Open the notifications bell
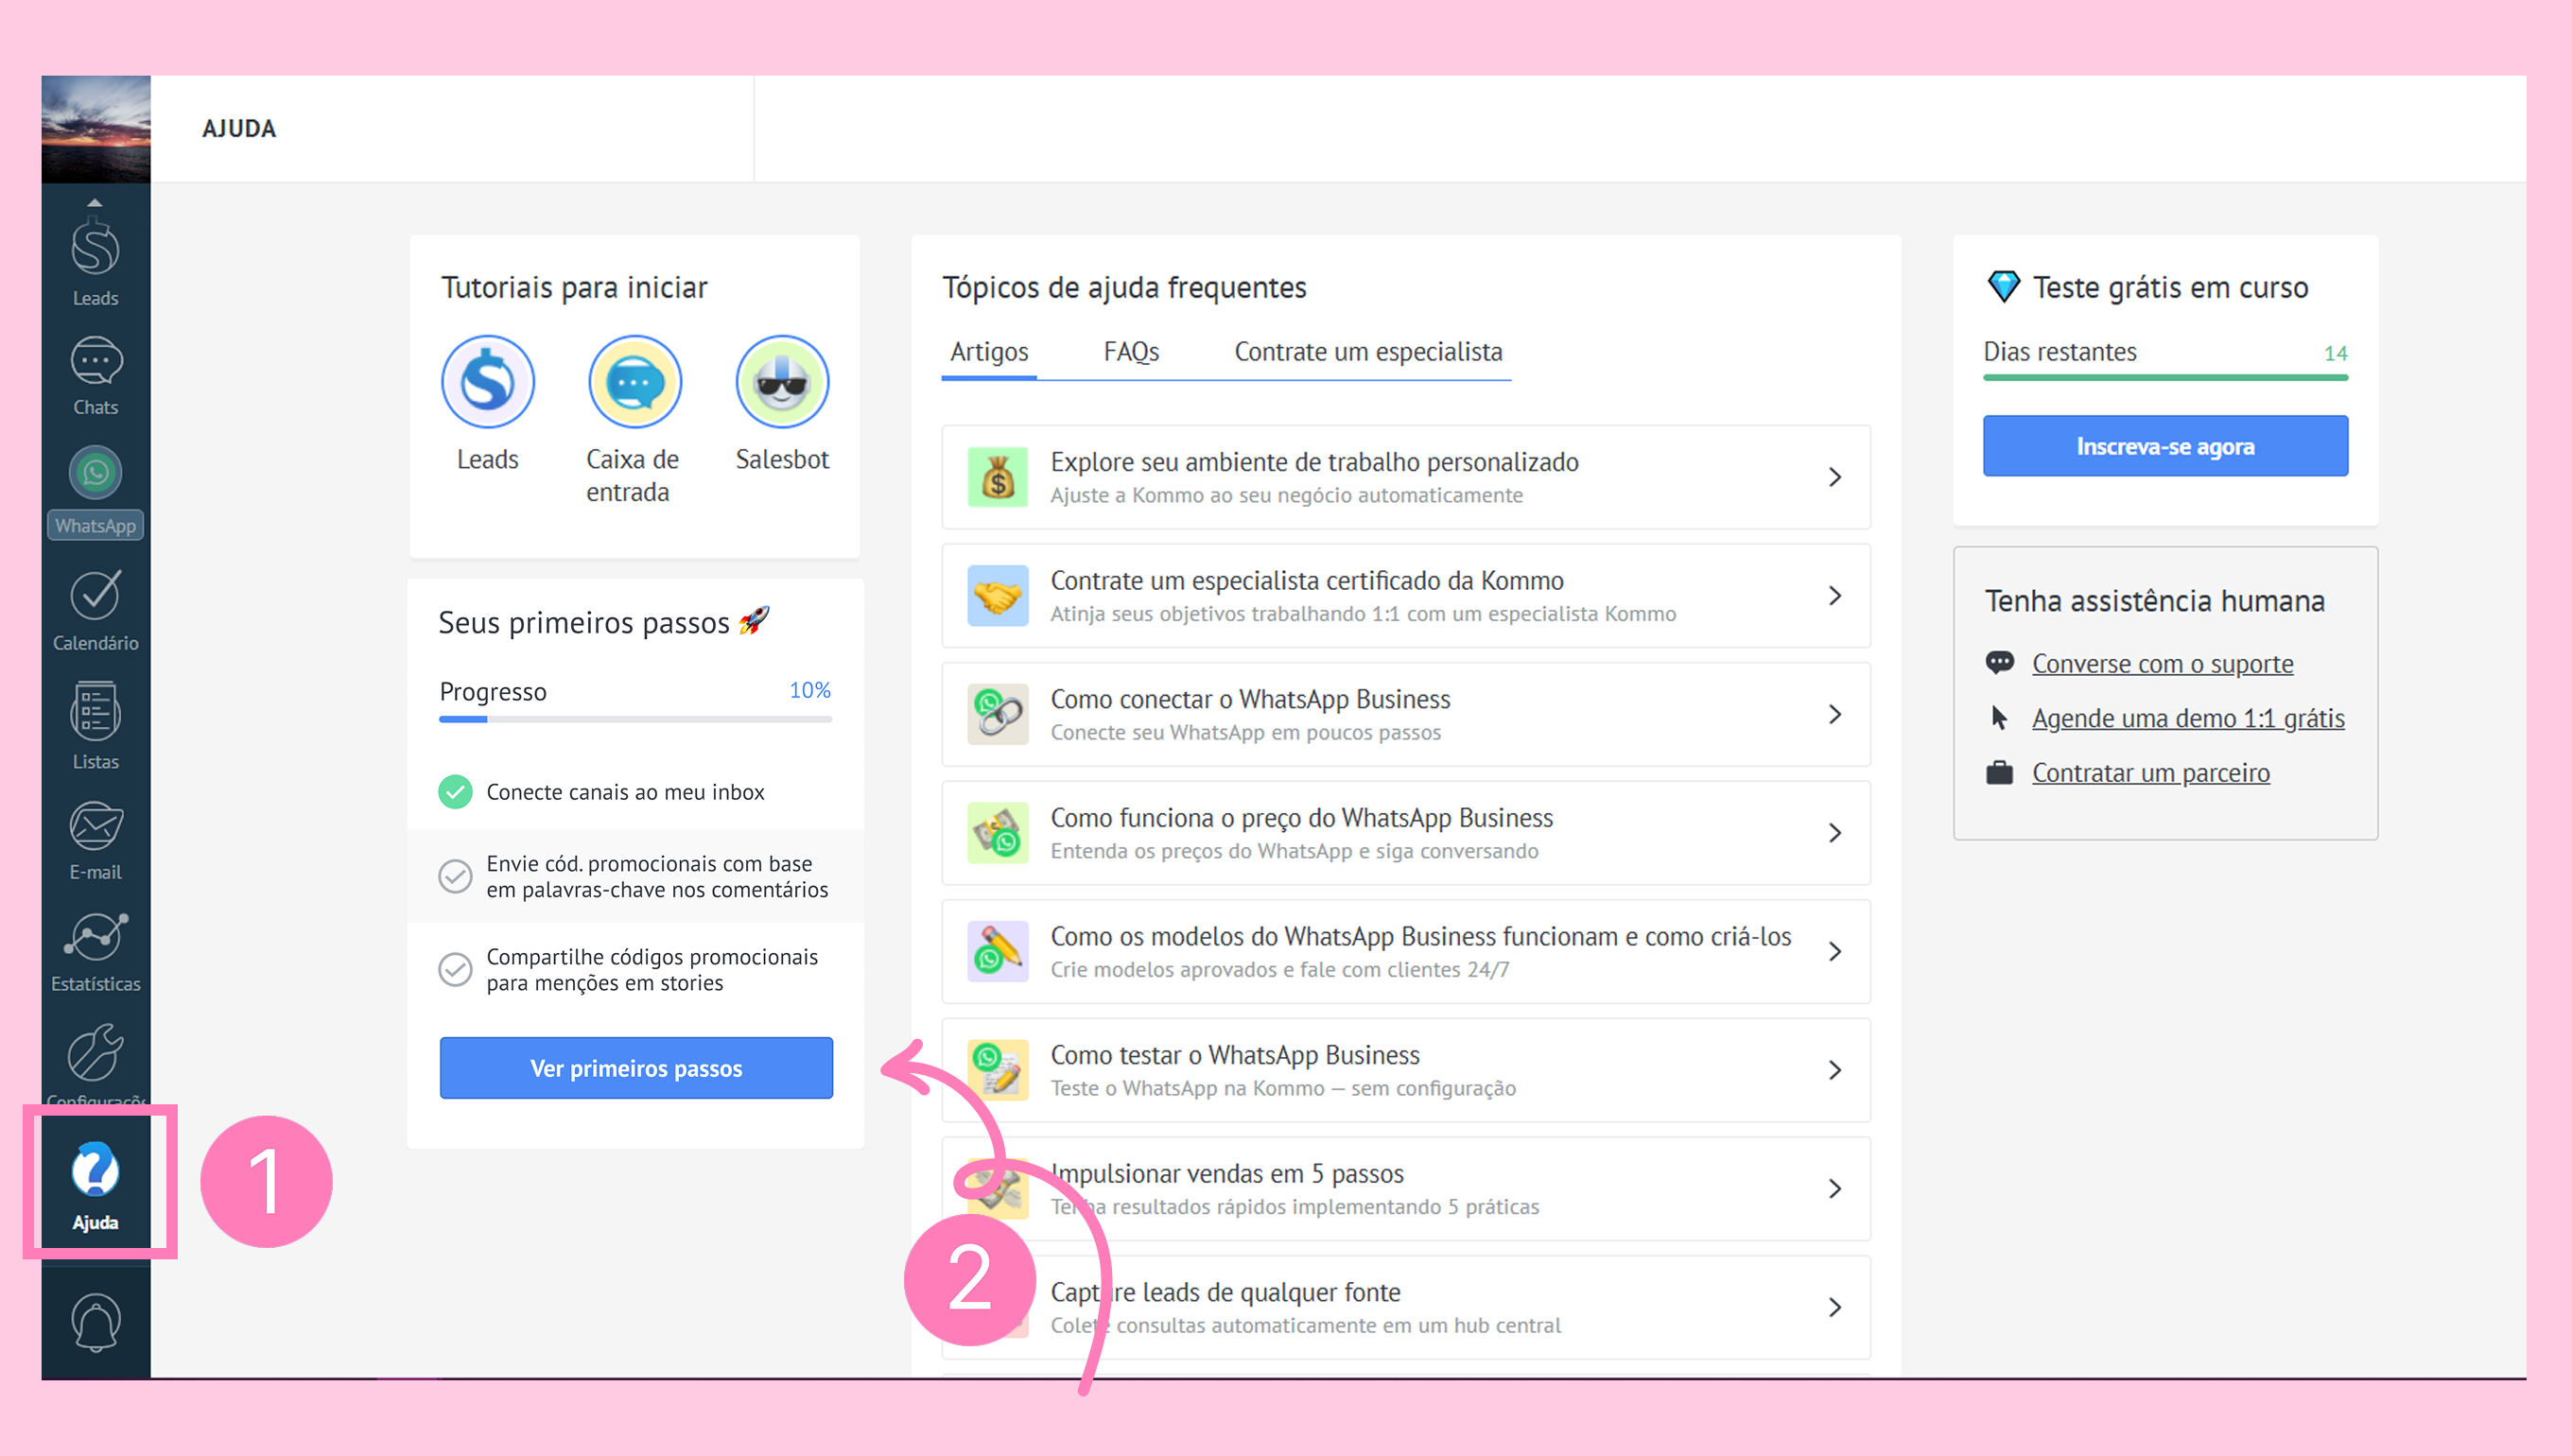 point(95,1321)
